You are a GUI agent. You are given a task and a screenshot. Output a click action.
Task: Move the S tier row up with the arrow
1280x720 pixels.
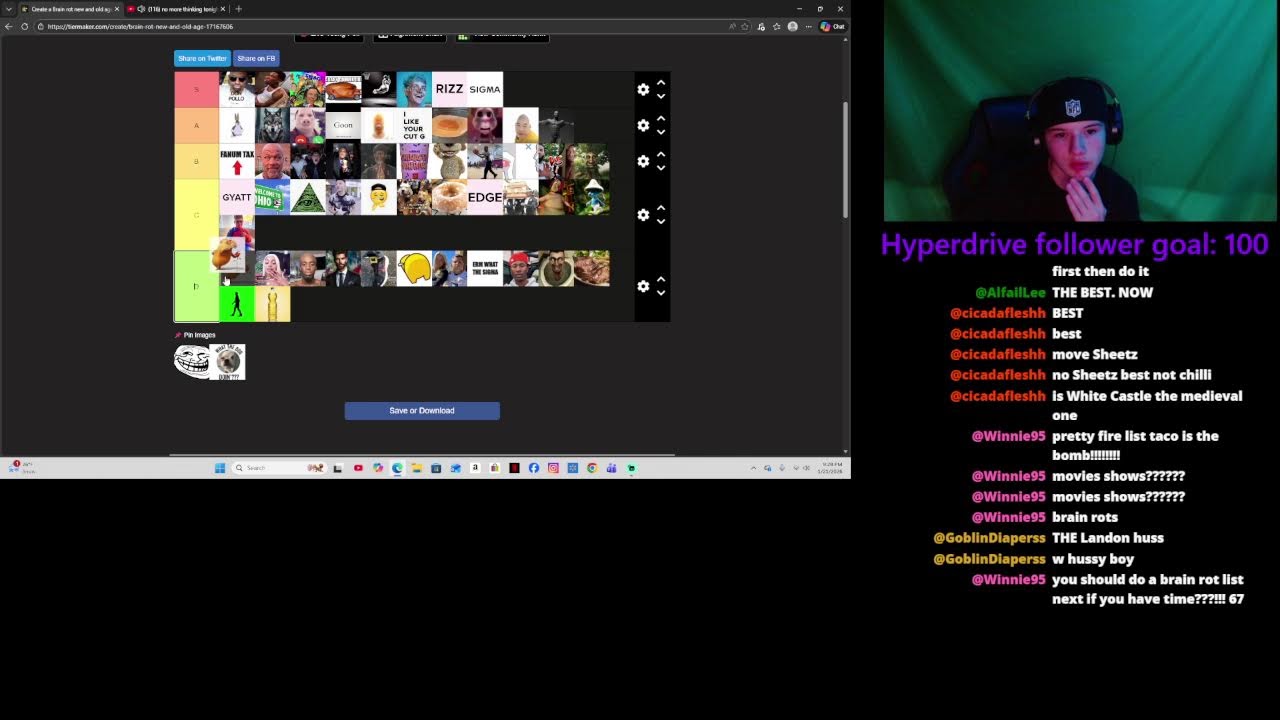(660, 83)
